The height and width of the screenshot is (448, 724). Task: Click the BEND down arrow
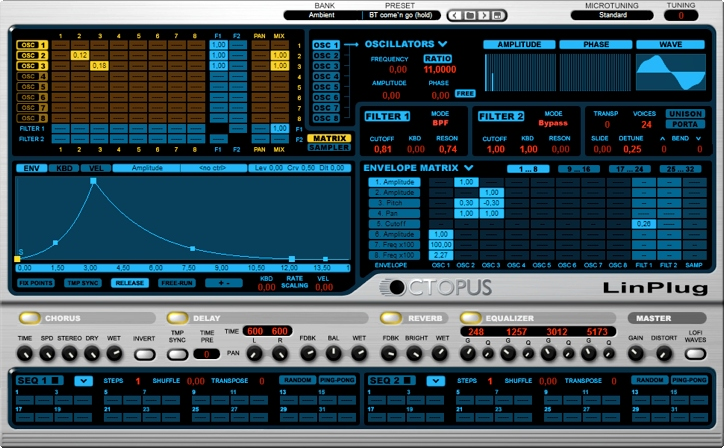[x=699, y=139]
